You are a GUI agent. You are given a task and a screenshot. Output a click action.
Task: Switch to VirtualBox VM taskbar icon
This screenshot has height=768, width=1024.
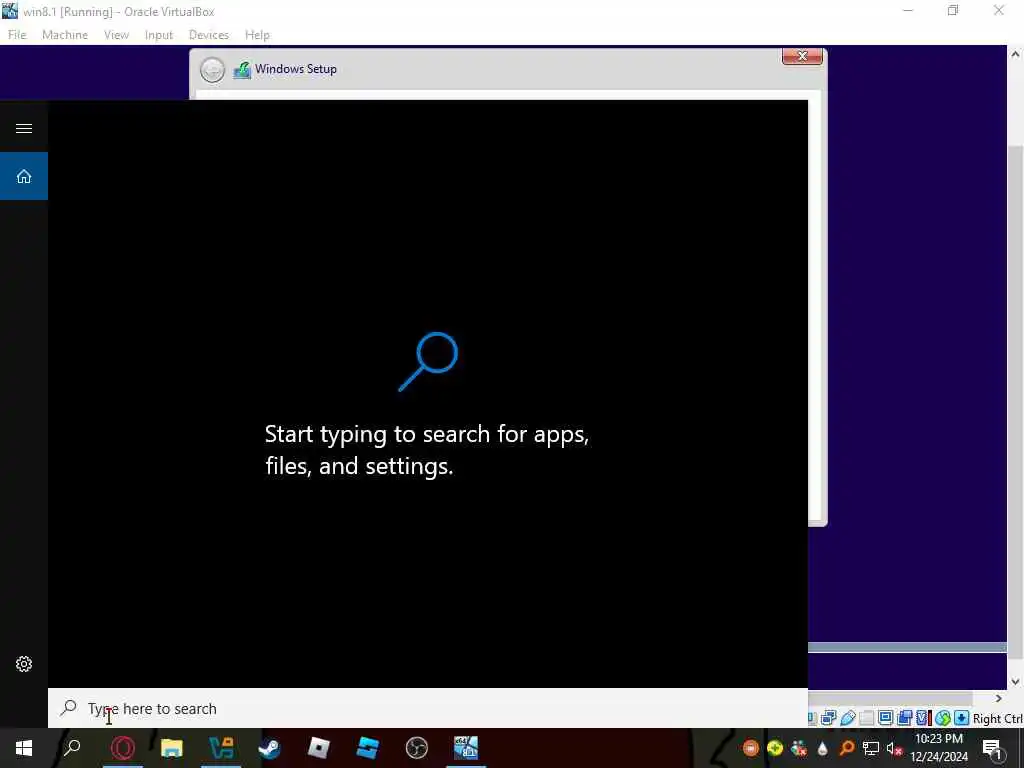pyautogui.click(x=466, y=748)
